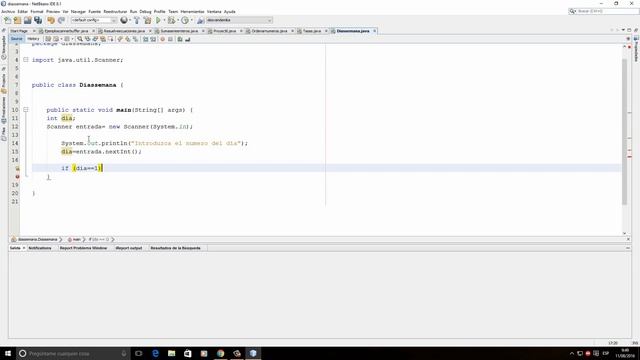Viewport: 640px width, 360px height.
Task: Click the NetBeans quick search field
Action: tap(604, 11)
